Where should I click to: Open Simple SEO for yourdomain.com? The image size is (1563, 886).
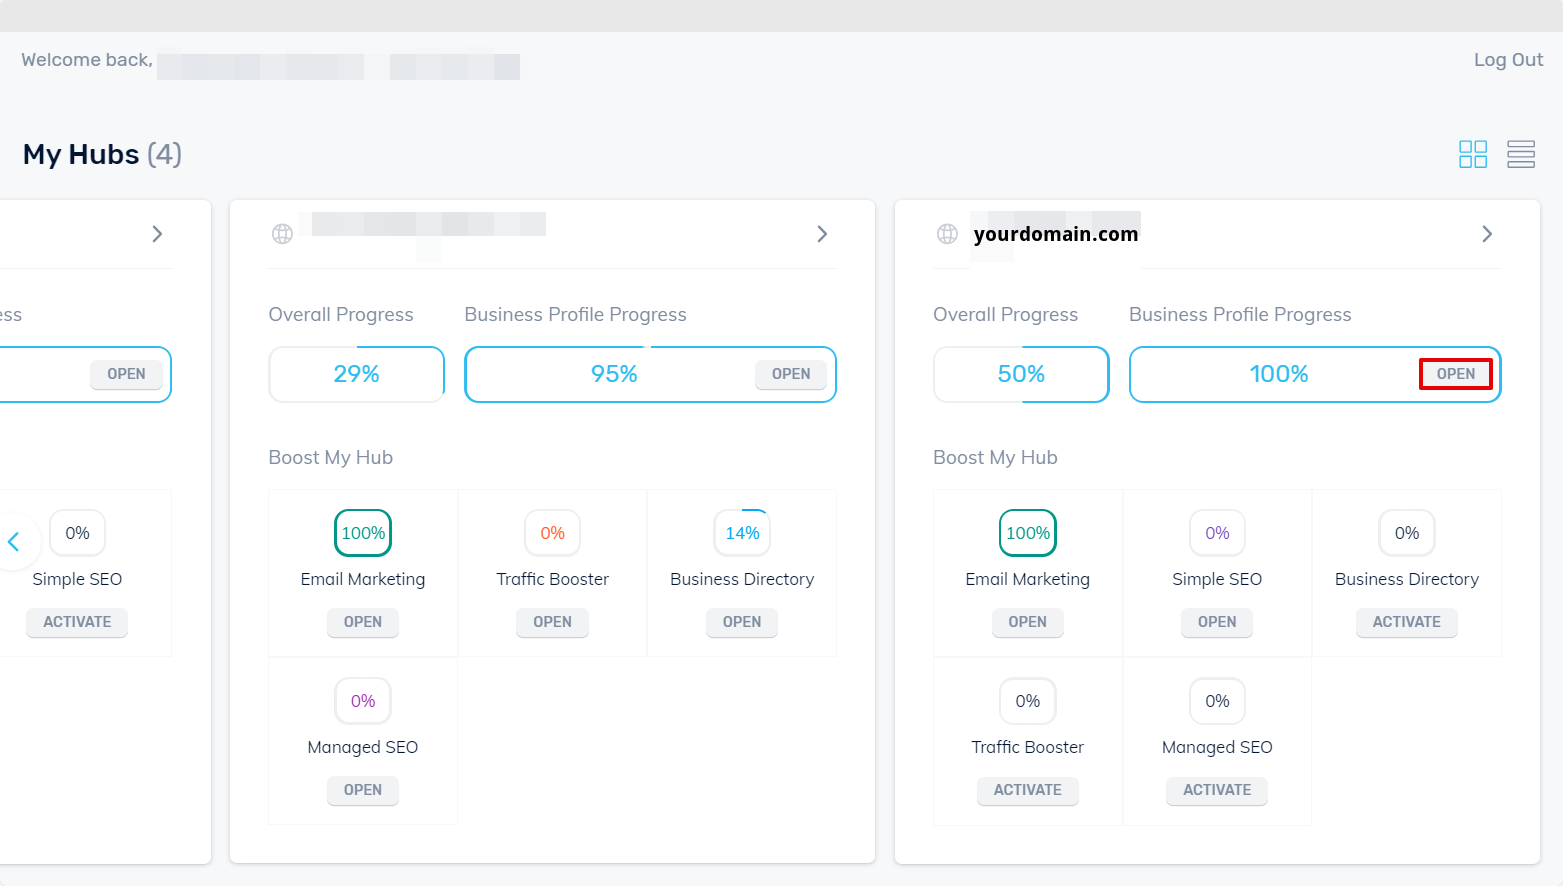[x=1217, y=622]
